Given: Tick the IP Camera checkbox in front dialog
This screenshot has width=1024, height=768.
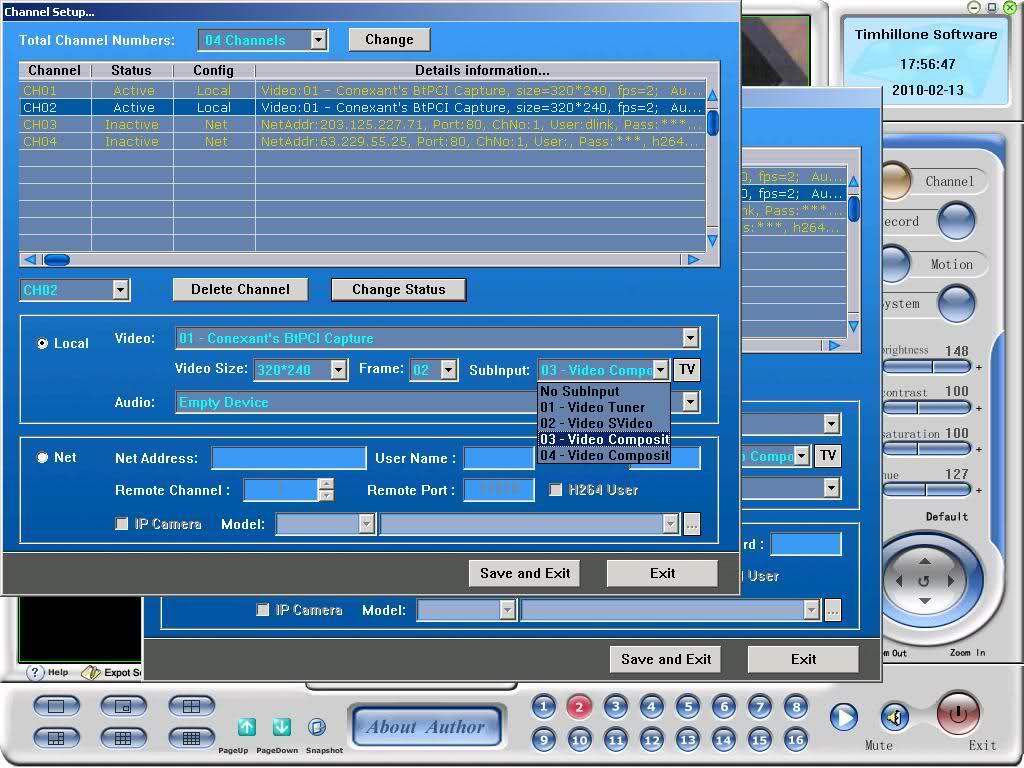Looking at the screenshot, I should pos(122,523).
